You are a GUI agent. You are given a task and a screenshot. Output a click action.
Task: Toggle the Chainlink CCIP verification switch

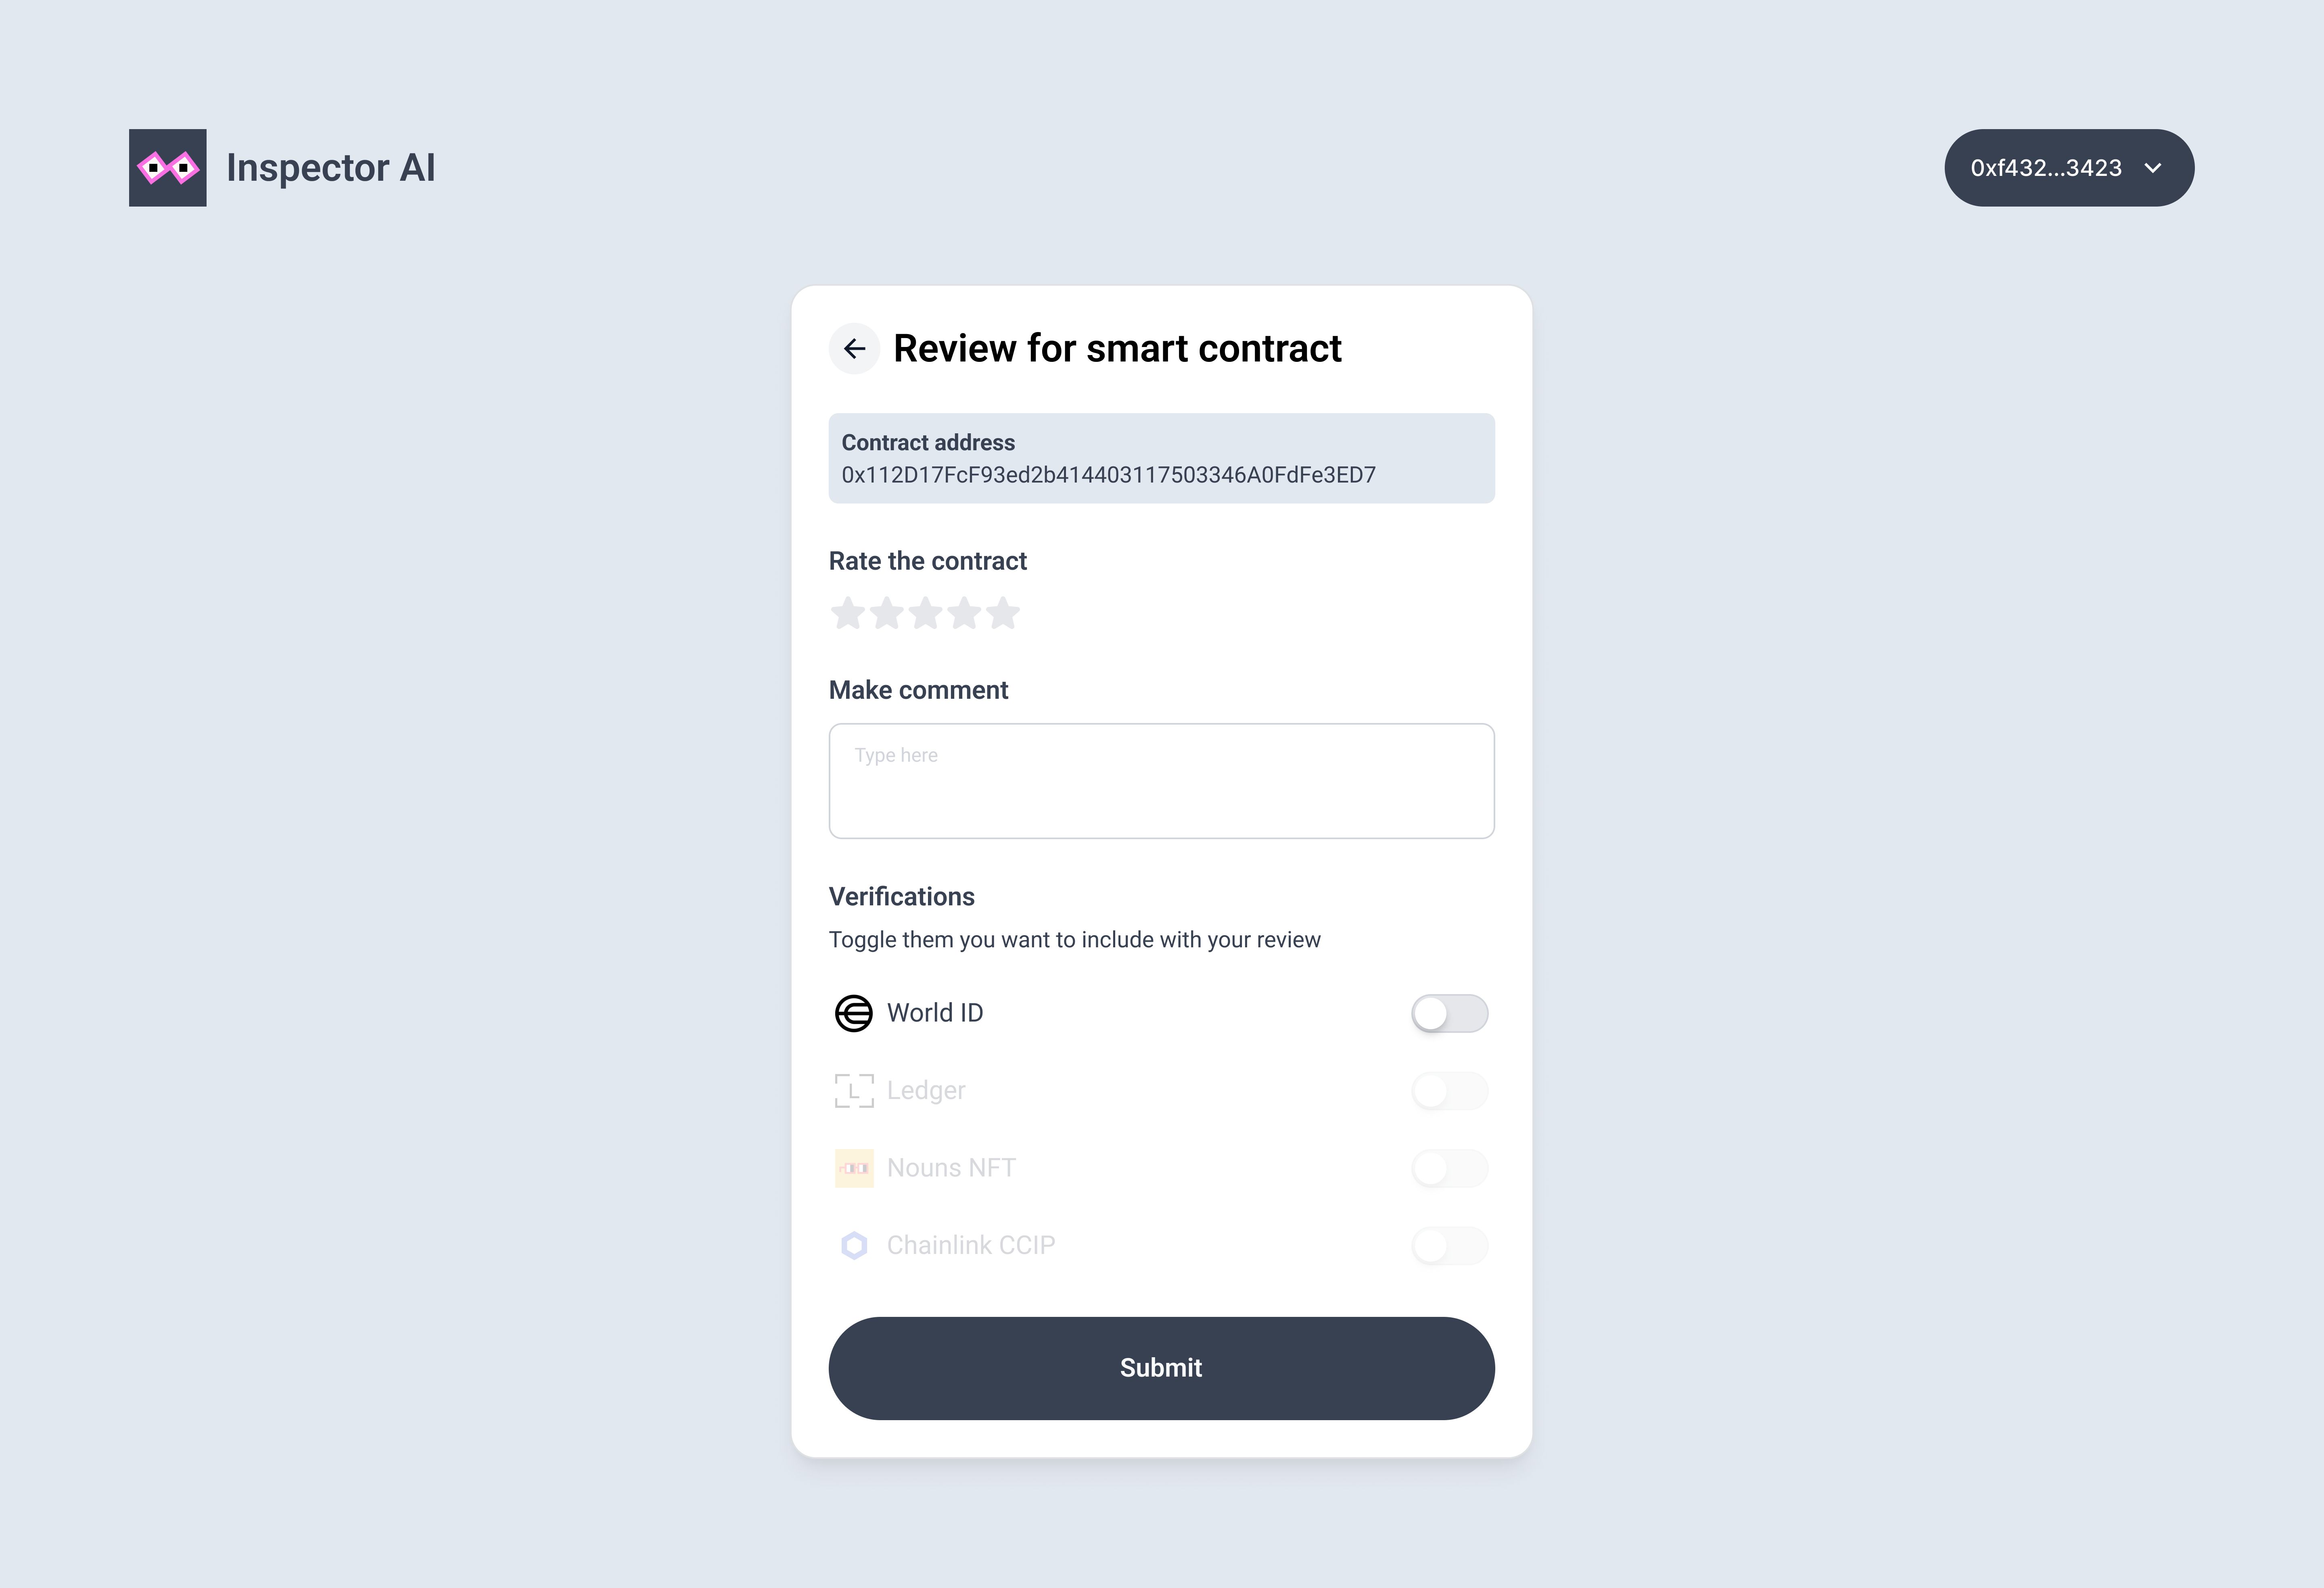(1448, 1245)
